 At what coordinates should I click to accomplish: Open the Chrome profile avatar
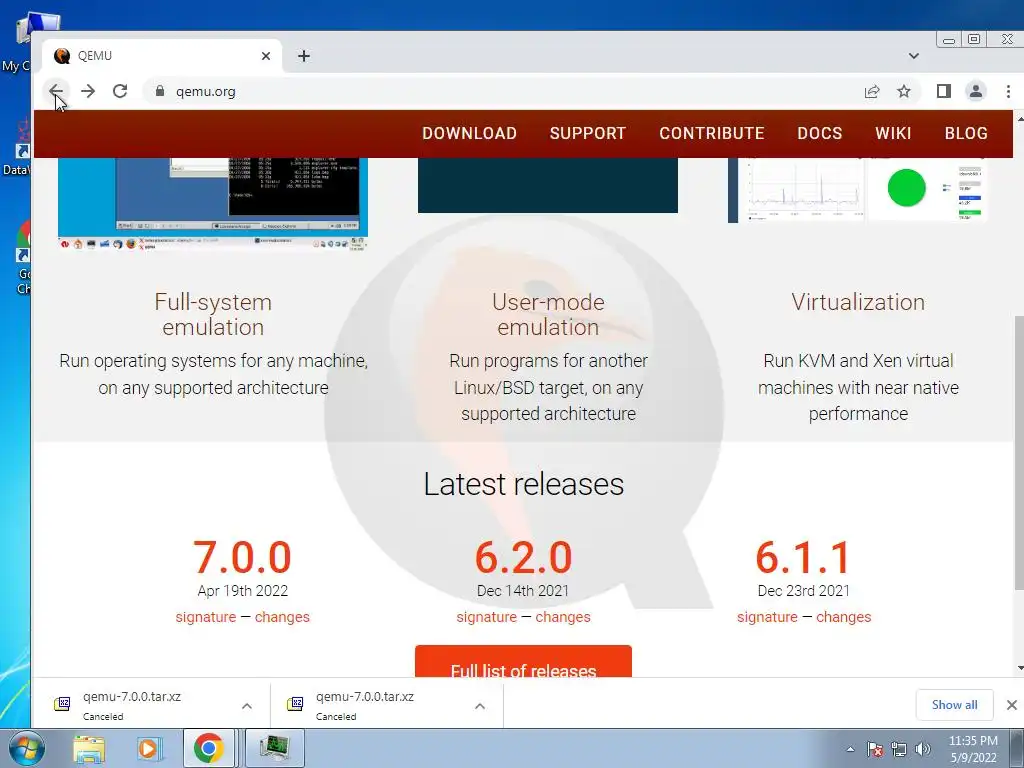click(976, 91)
